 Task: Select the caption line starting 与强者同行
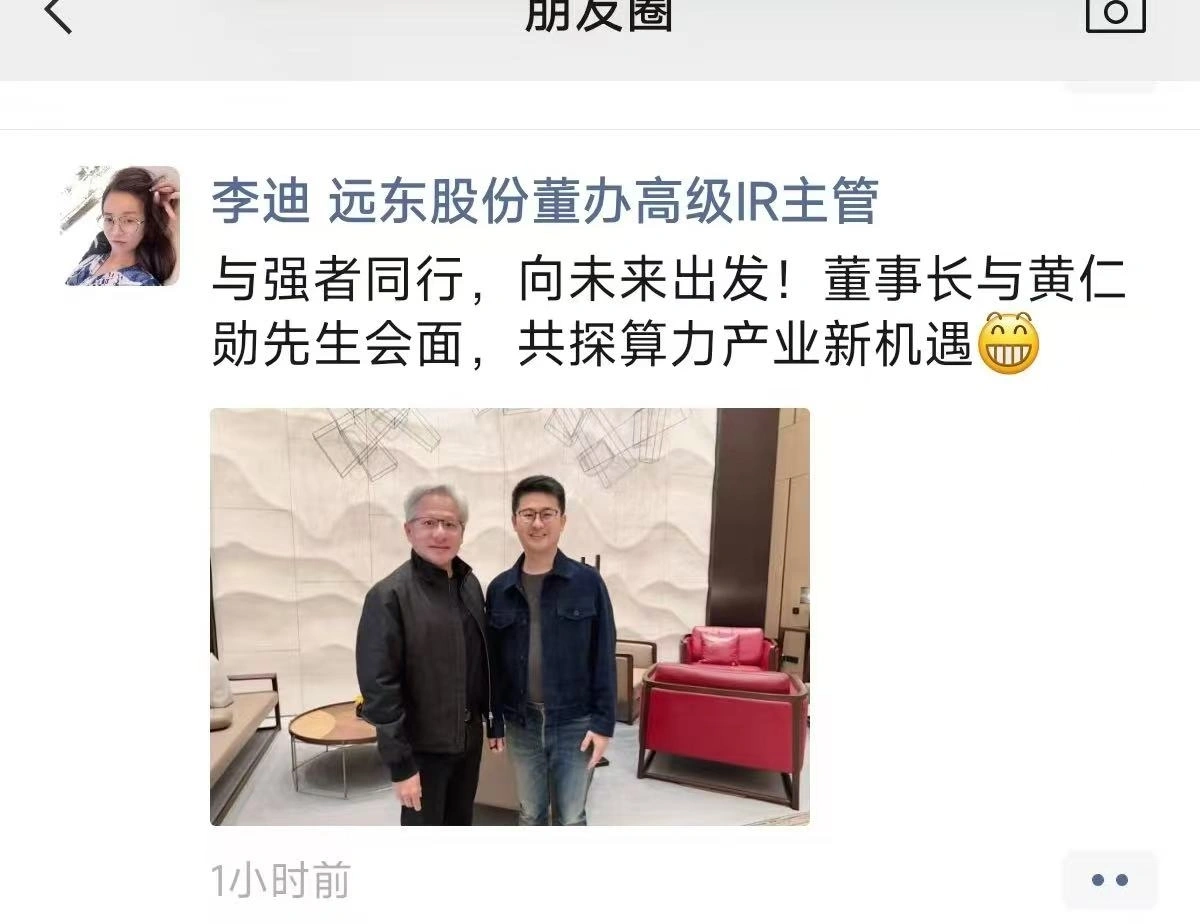point(668,283)
